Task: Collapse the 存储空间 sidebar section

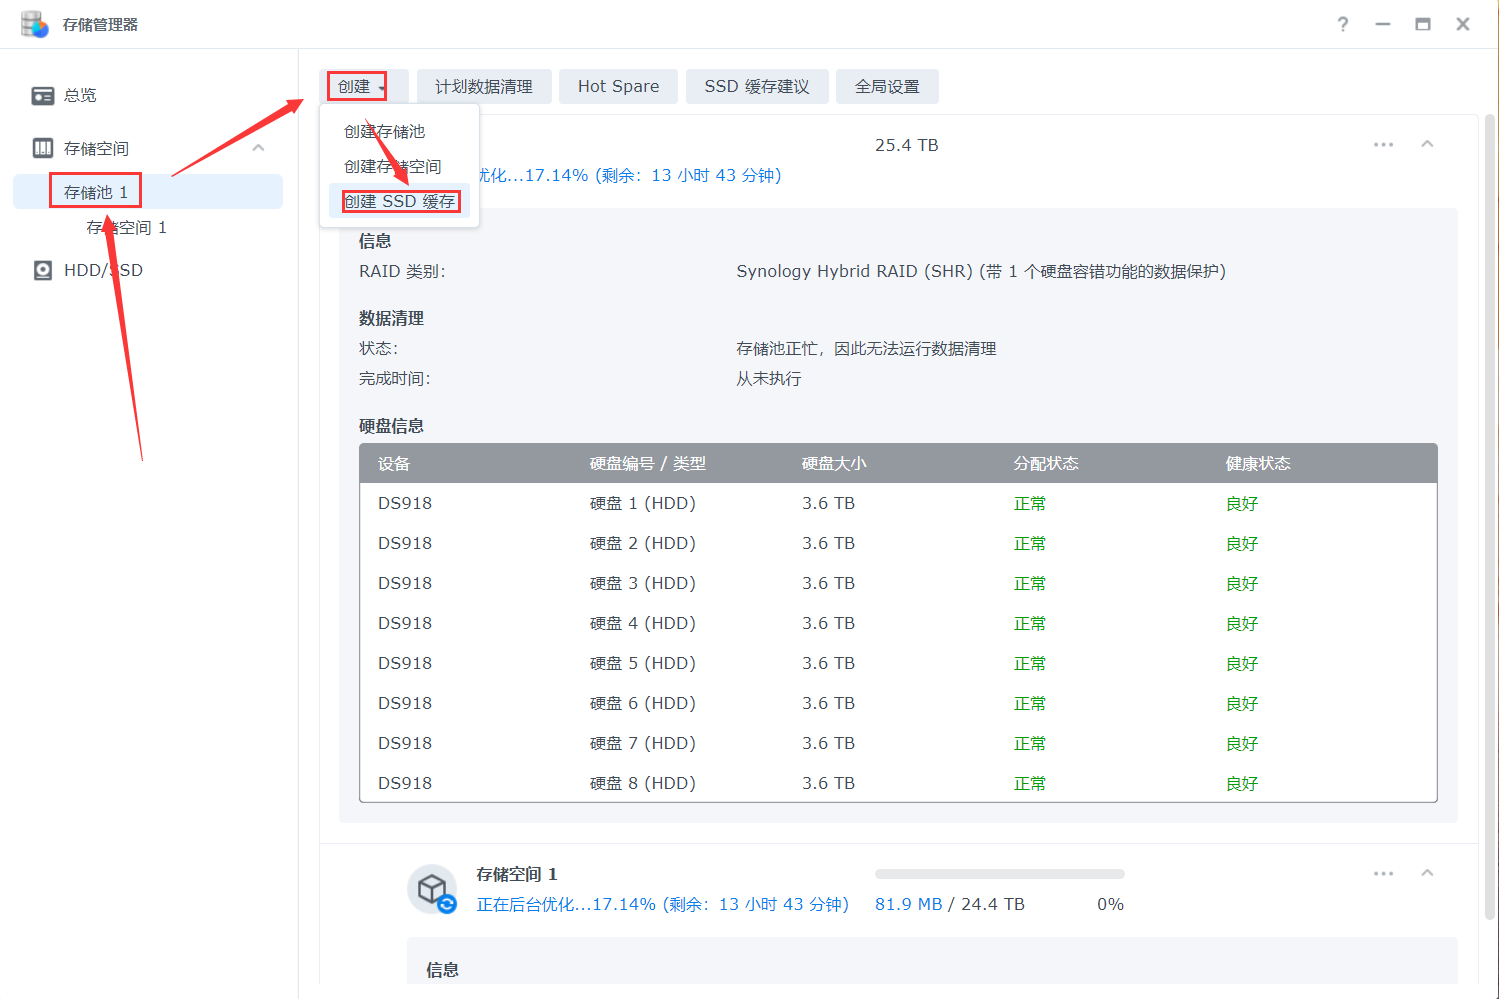Action: tap(258, 148)
